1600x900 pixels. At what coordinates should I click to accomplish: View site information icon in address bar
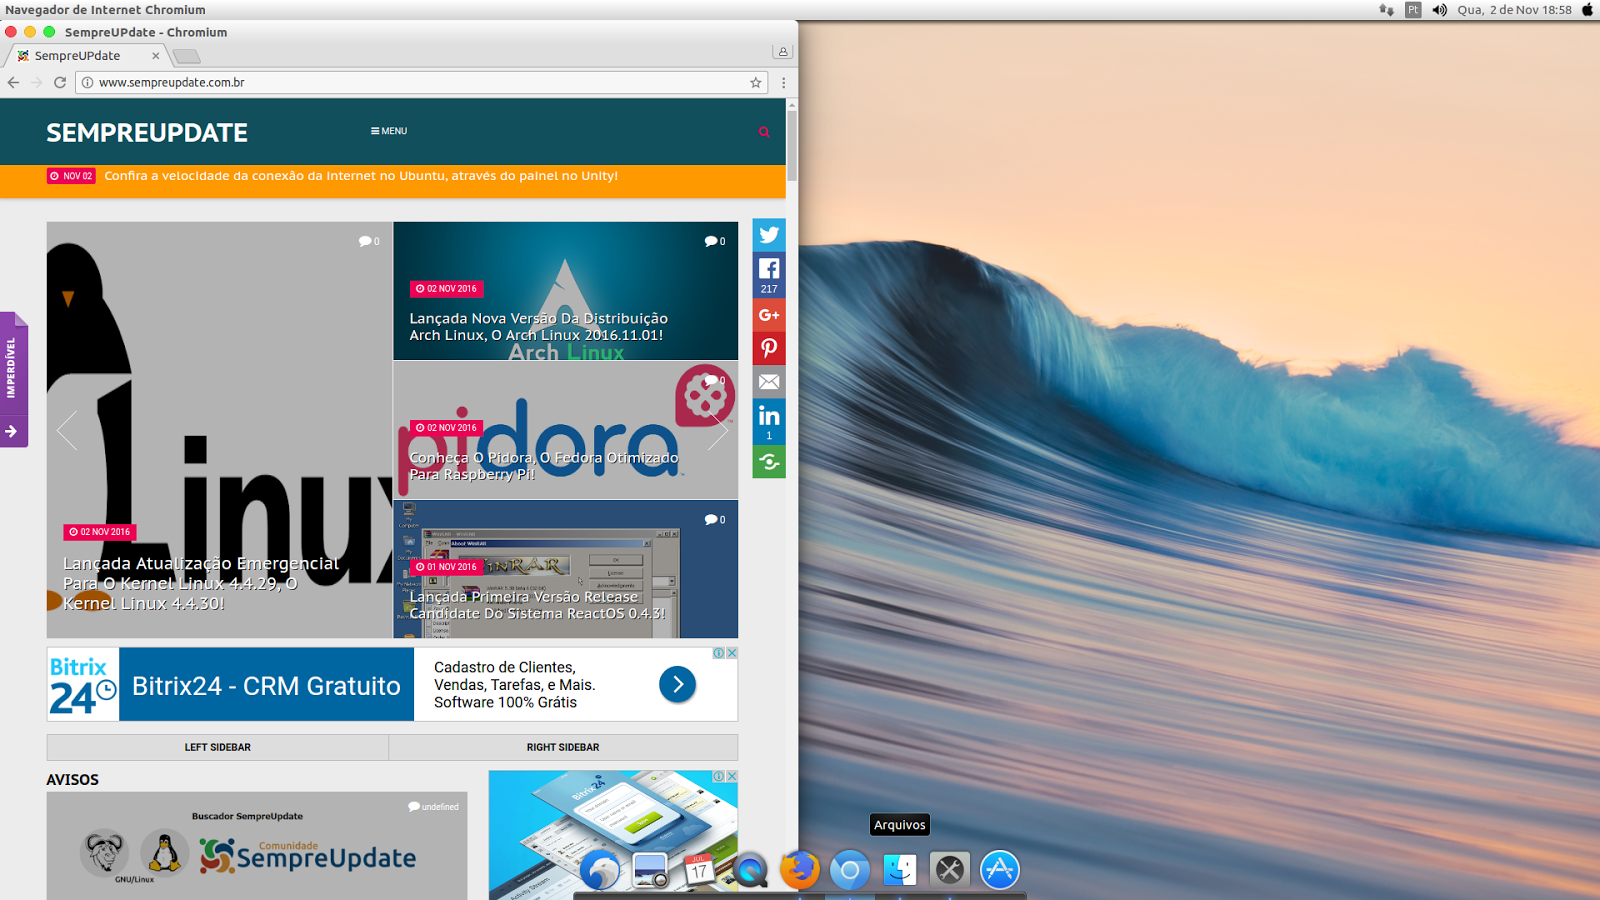click(87, 83)
